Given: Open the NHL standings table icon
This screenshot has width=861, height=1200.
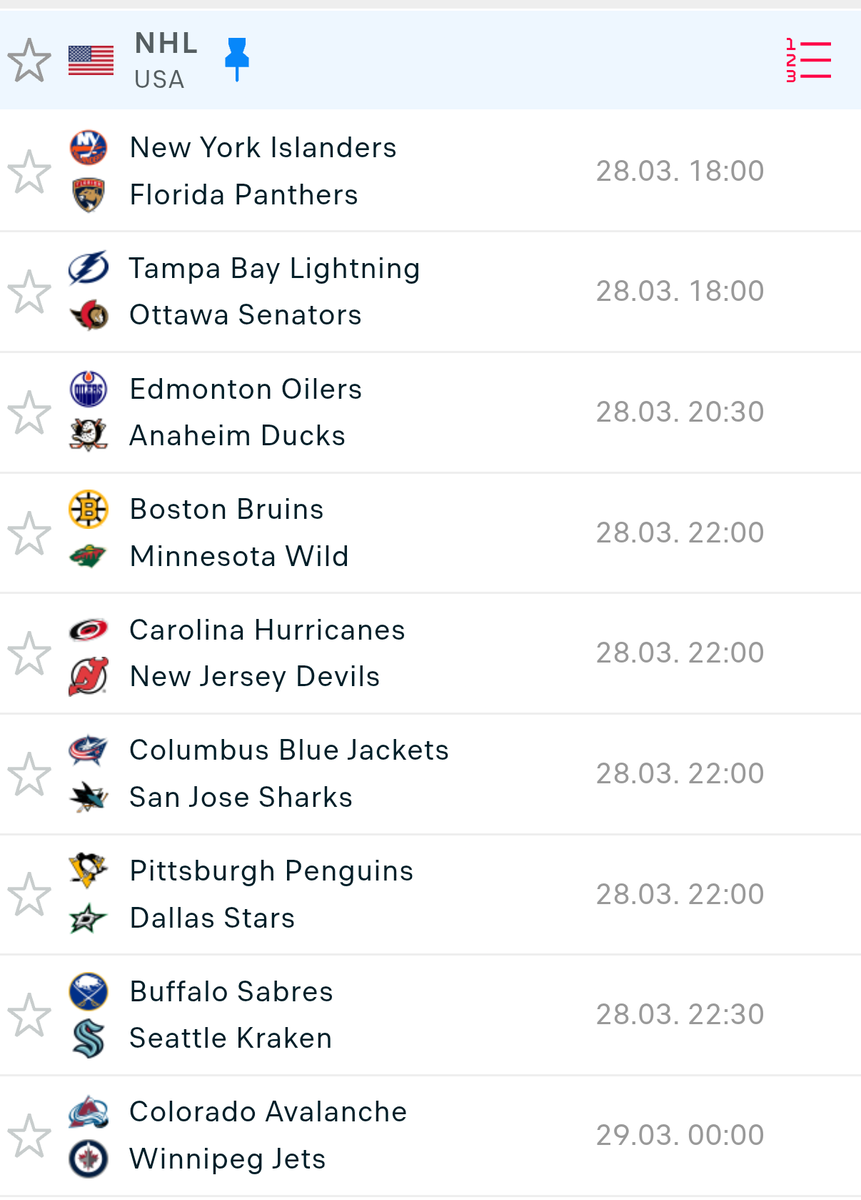Looking at the screenshot, I should [x=808, y=61].
